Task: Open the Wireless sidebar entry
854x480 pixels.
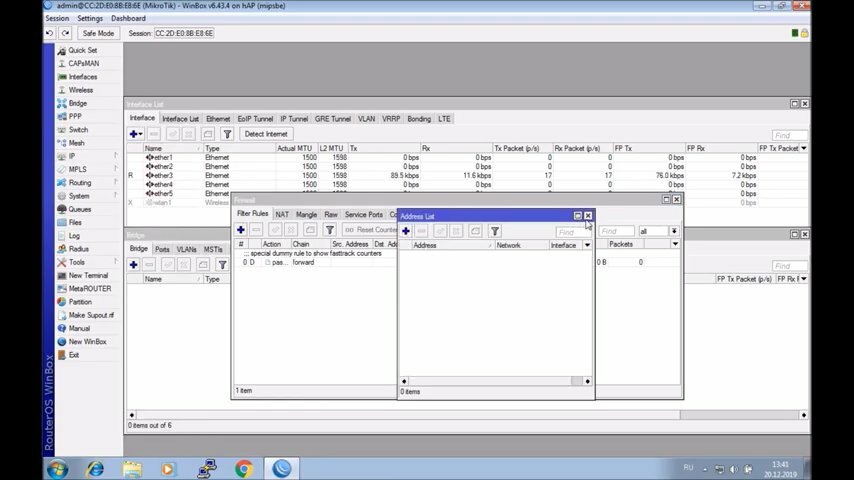Action: pyautogui.click(x=81, y=90)
